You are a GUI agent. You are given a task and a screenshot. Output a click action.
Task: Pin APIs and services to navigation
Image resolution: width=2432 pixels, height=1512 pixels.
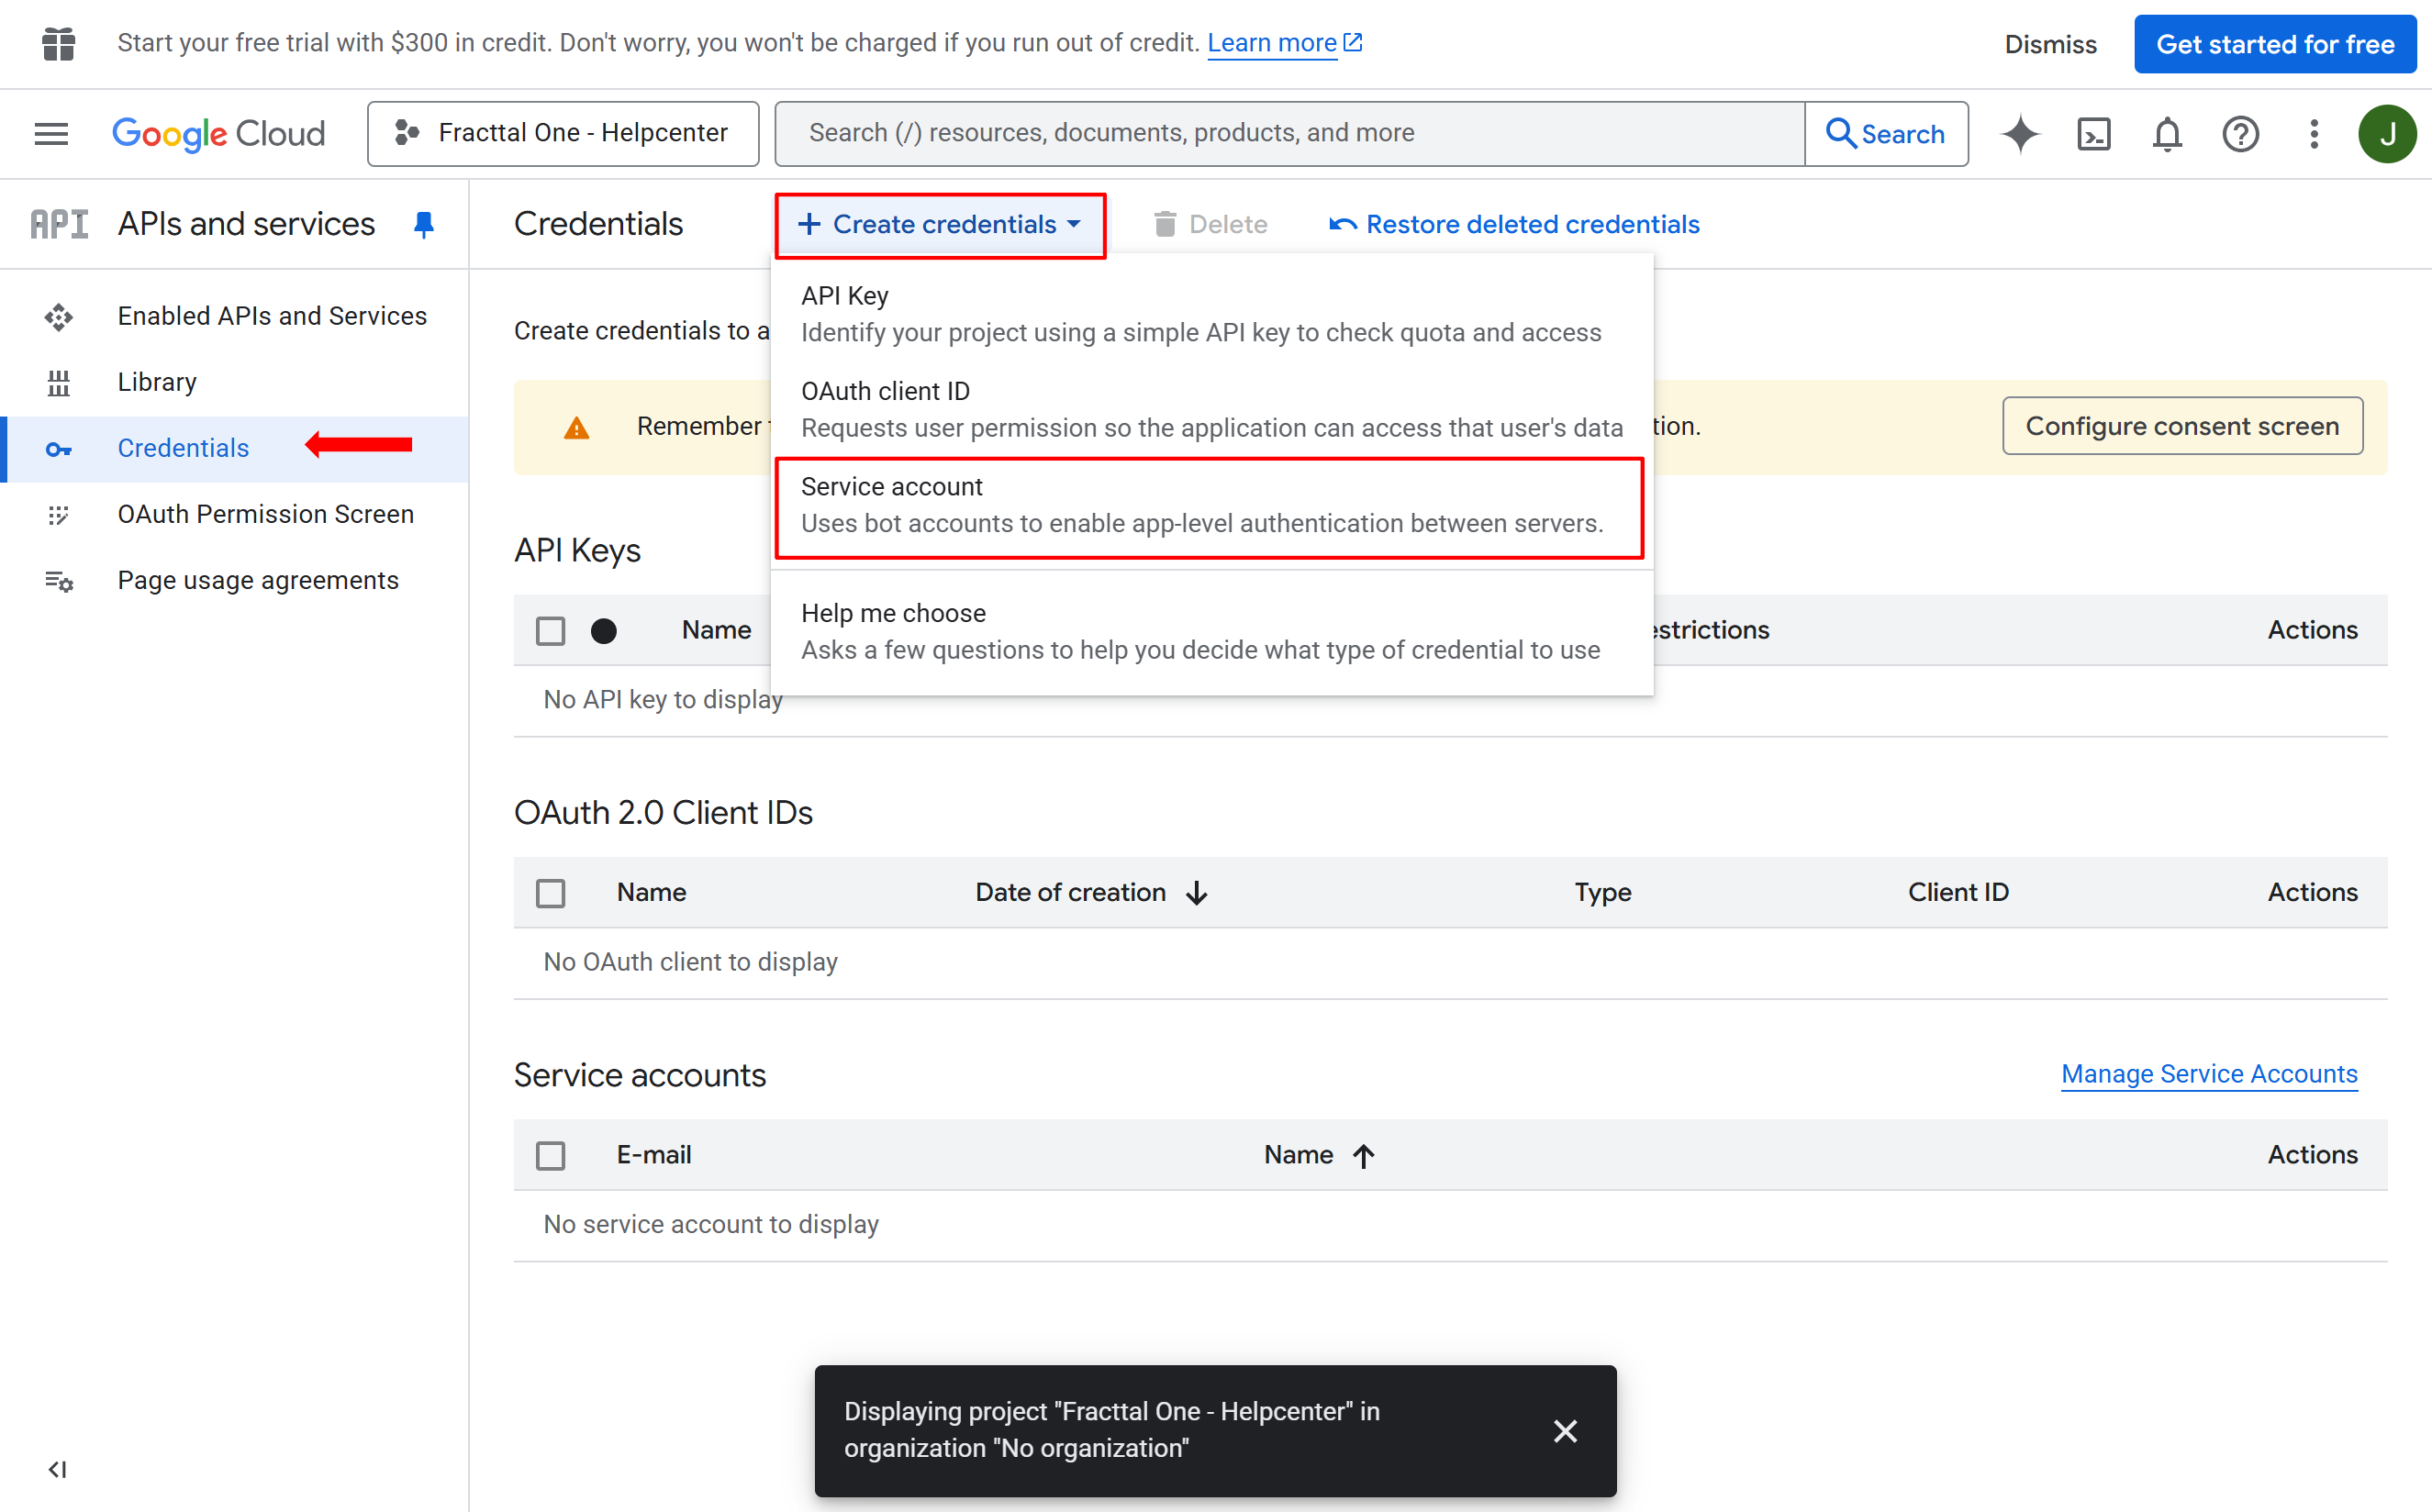424,223
